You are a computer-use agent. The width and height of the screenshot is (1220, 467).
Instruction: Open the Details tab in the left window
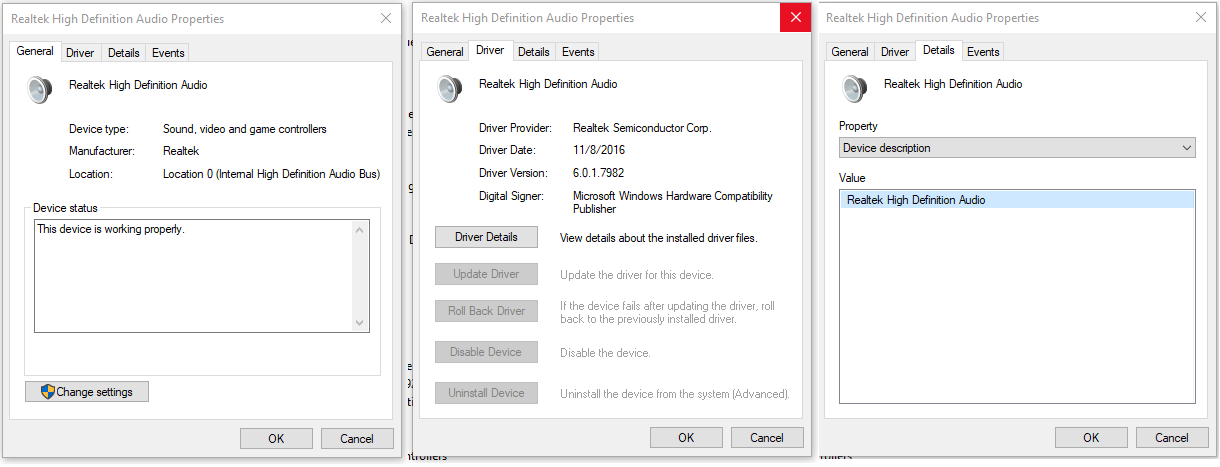124,53
